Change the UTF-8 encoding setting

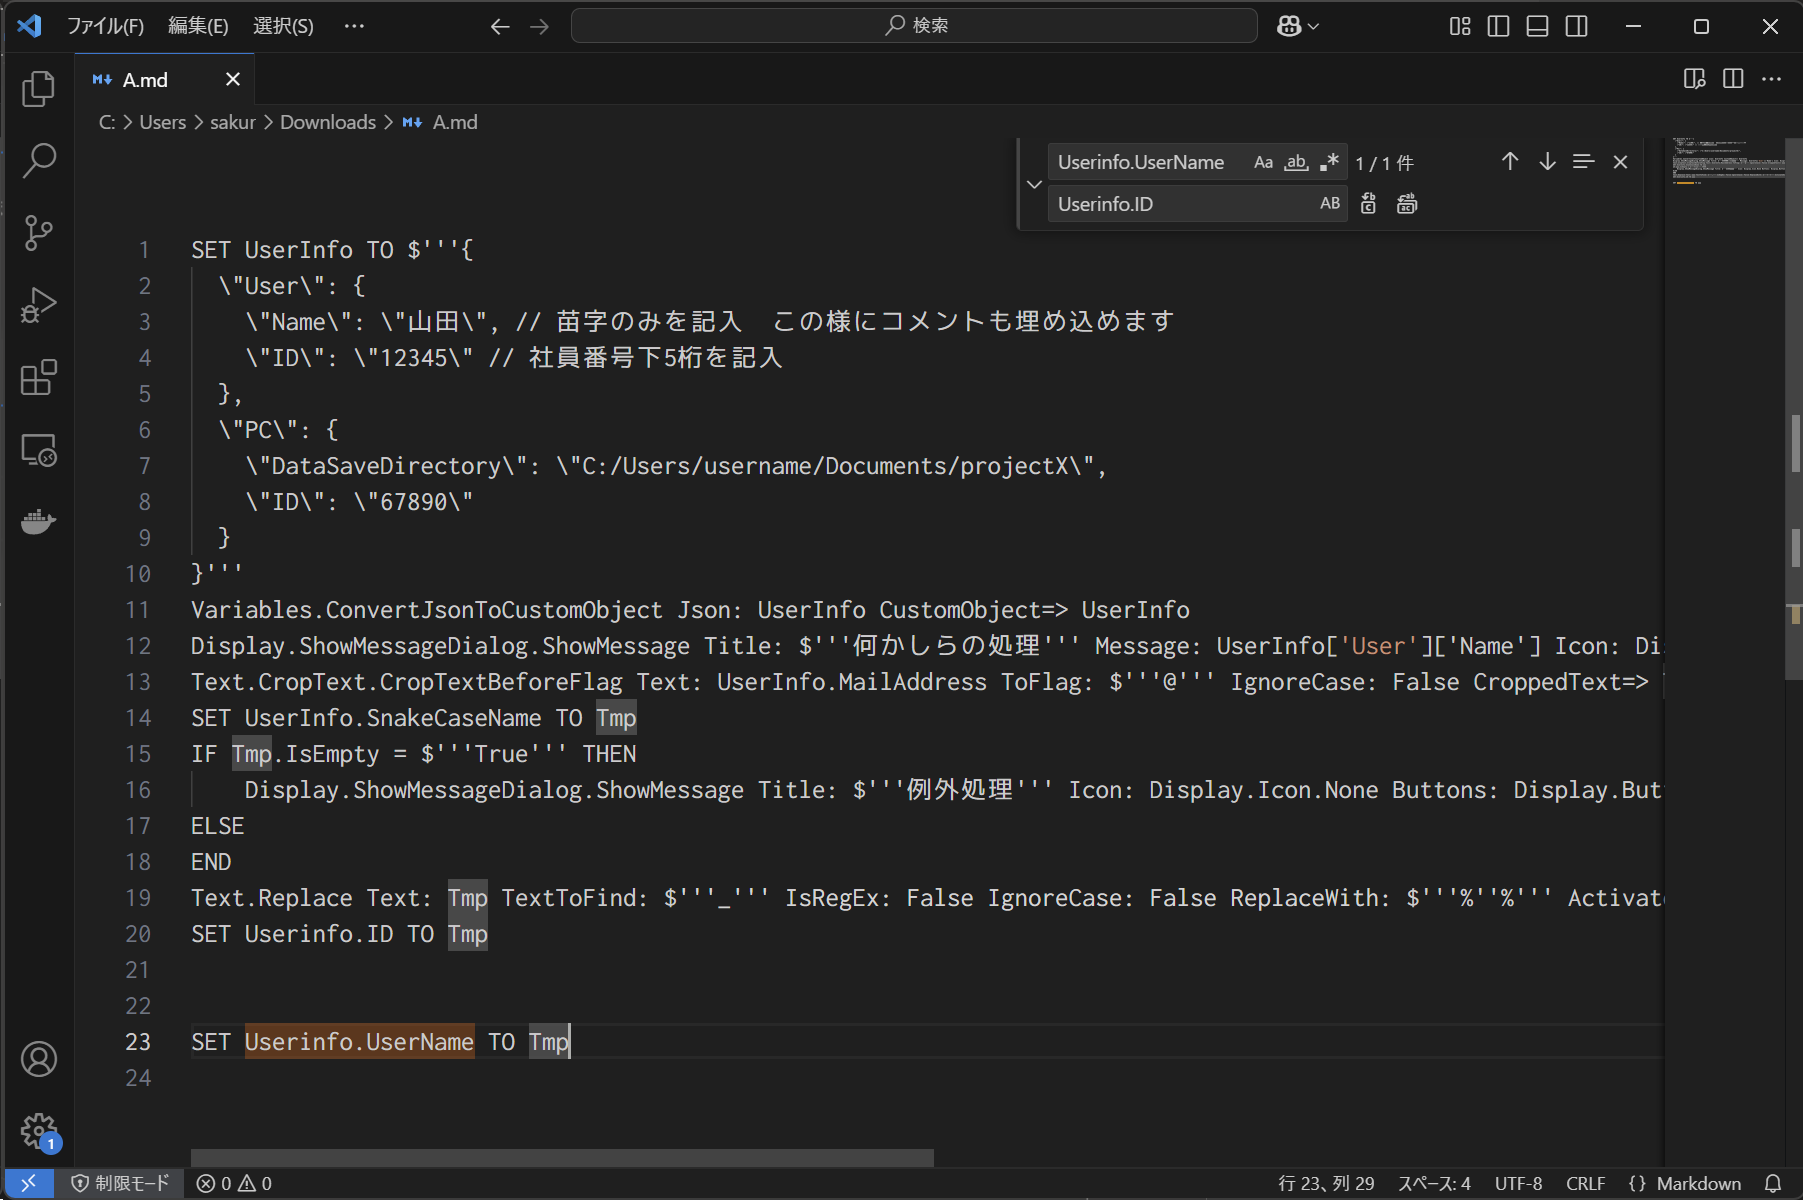coord(1518,1183)
